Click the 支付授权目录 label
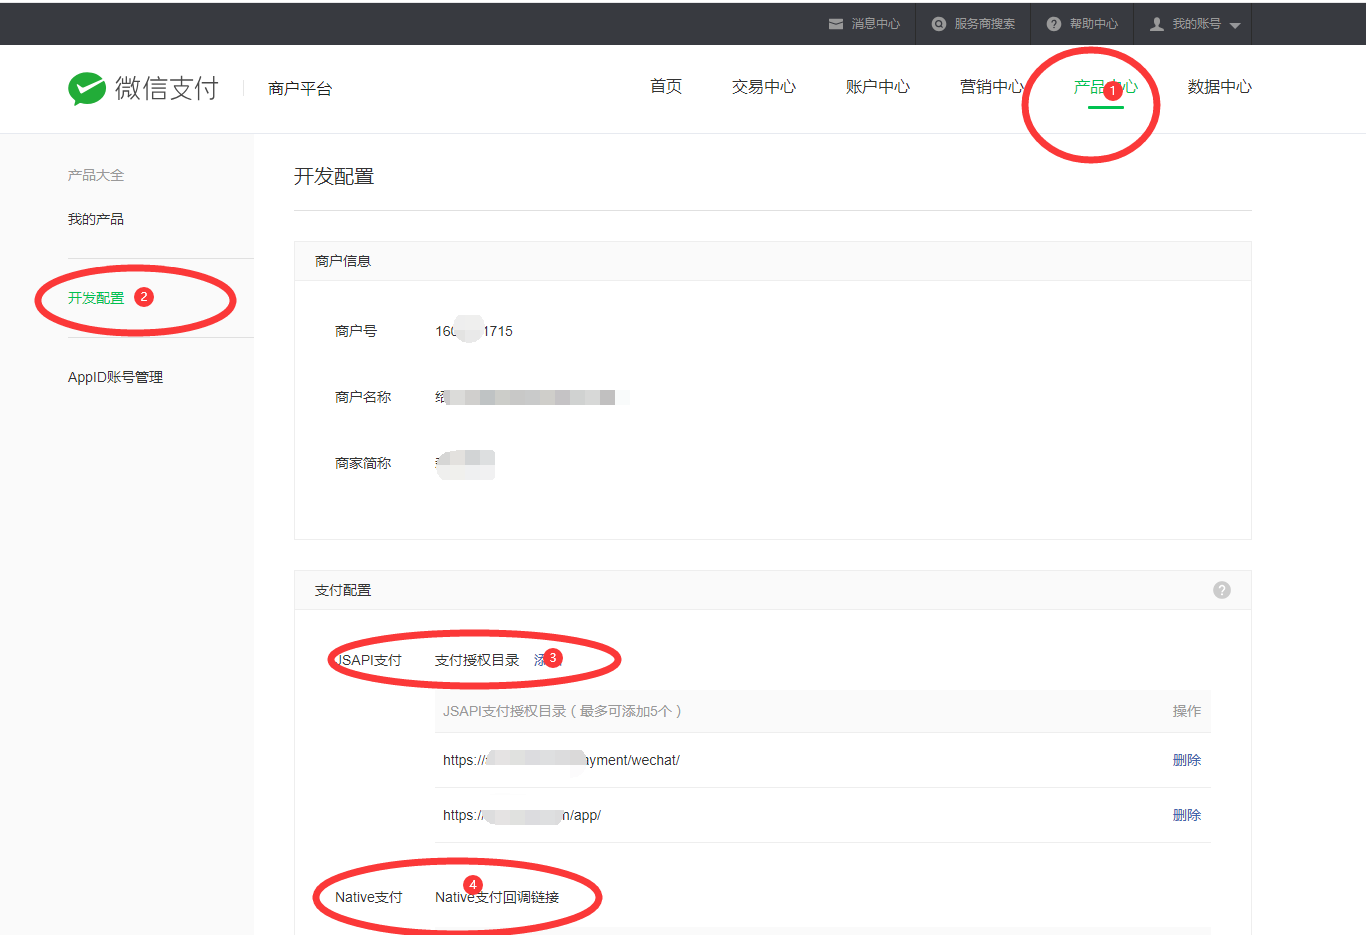This screenshot has width=1366, height=935. point(477,660)
